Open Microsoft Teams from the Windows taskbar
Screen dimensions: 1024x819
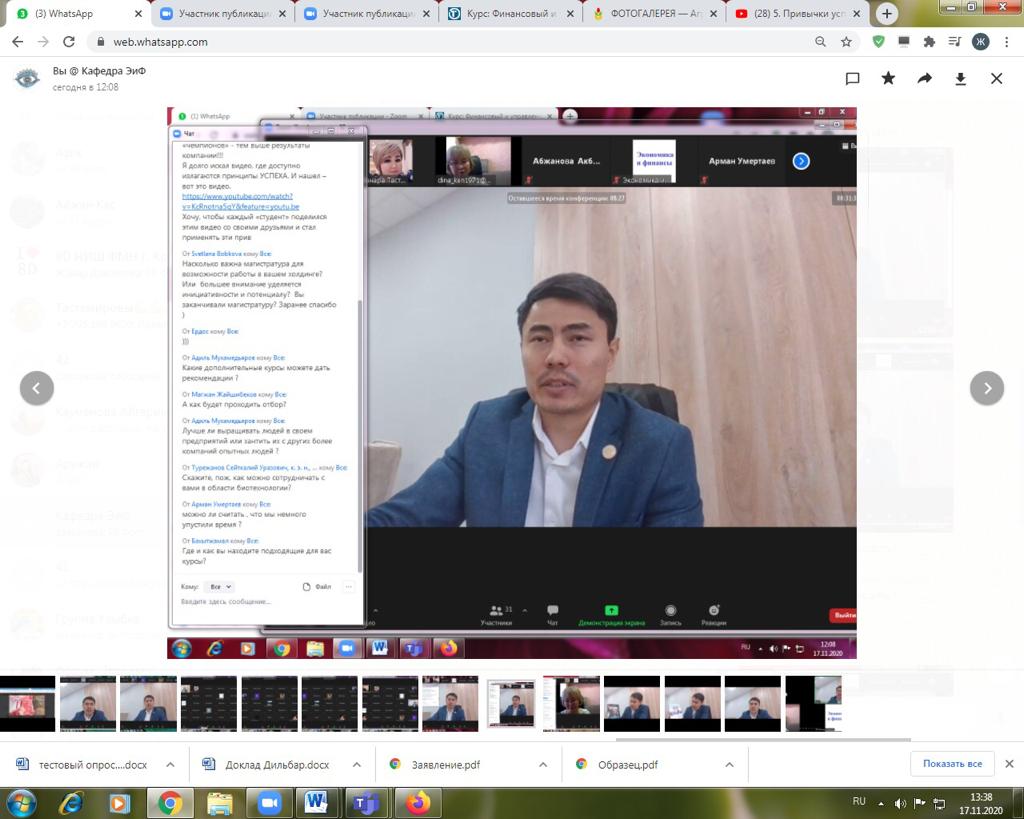pyautogui.click(x=366, y=802)
